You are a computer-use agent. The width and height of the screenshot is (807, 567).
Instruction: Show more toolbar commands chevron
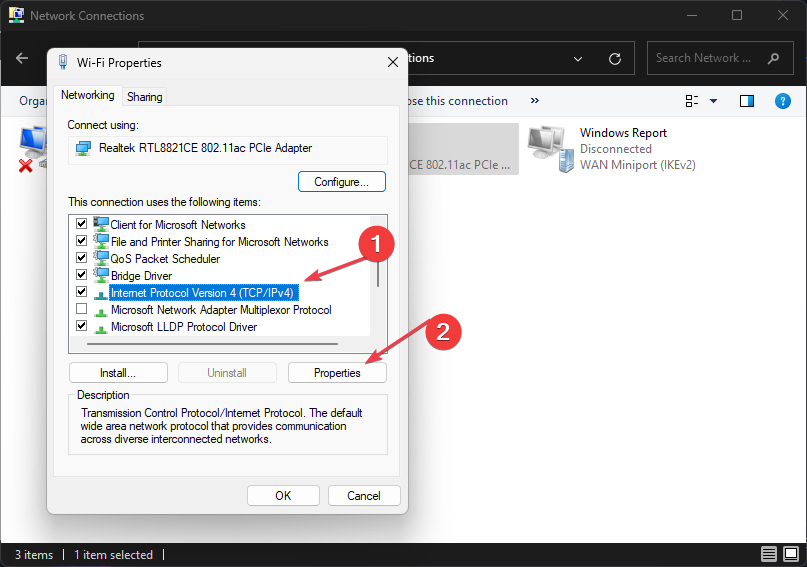pos(535,100)
